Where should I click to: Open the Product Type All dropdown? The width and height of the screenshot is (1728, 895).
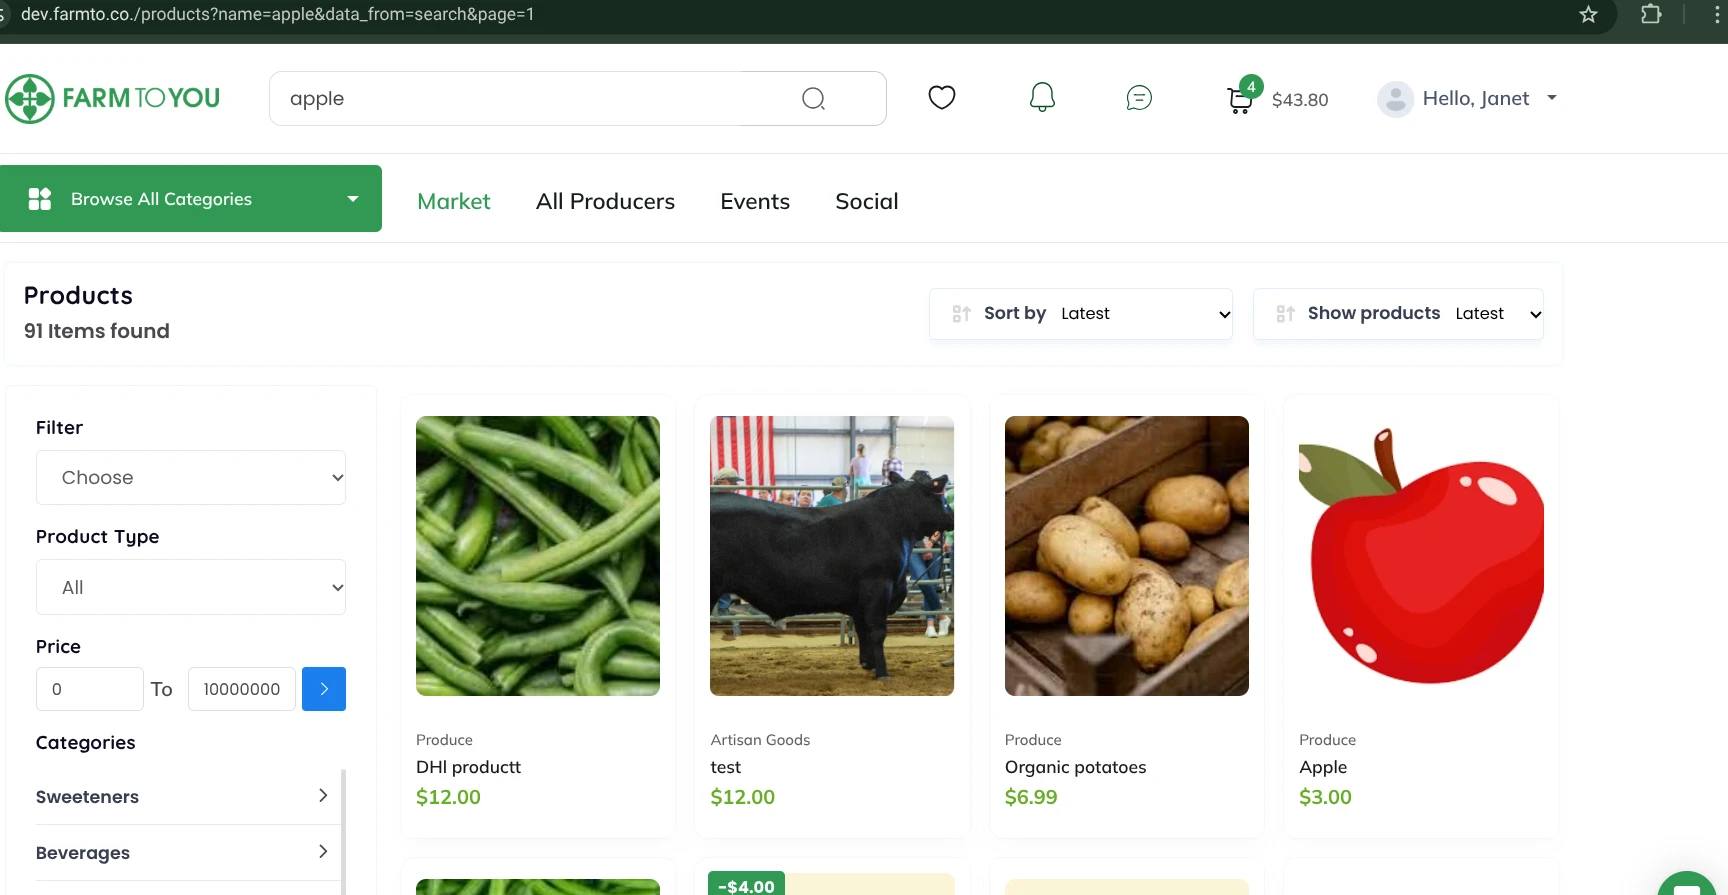click(x=191, y=587)
